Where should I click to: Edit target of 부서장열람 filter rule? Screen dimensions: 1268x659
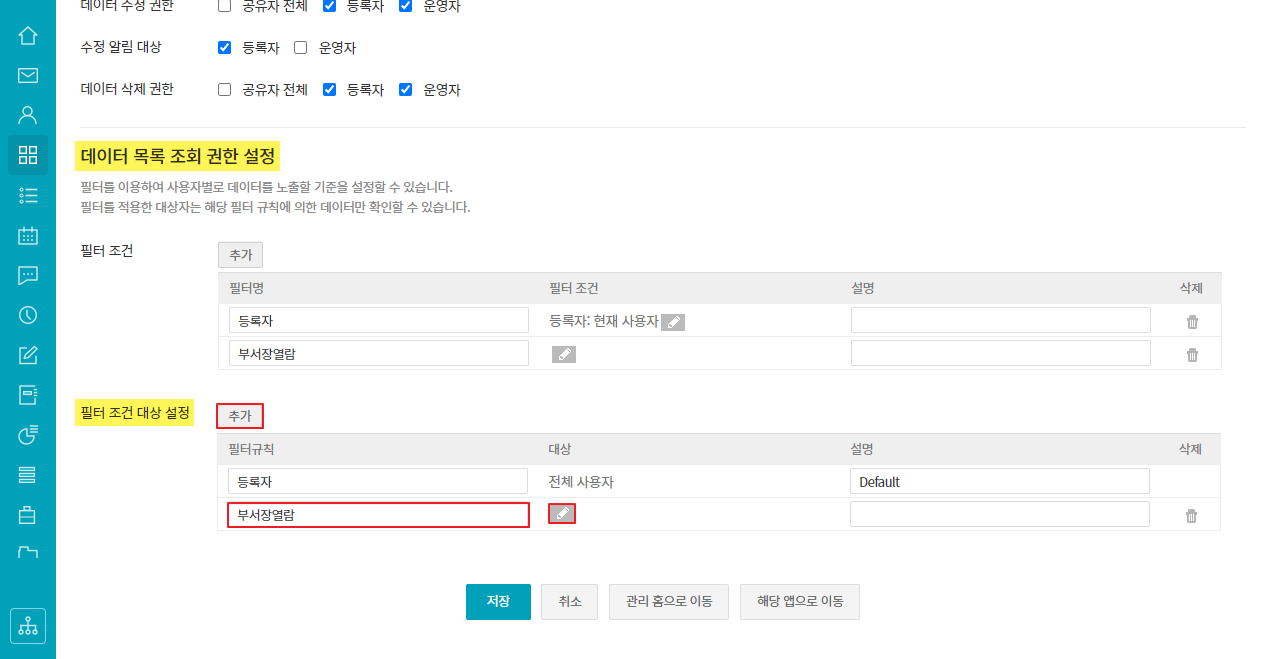pyautogui.click(x=562, y=514)
